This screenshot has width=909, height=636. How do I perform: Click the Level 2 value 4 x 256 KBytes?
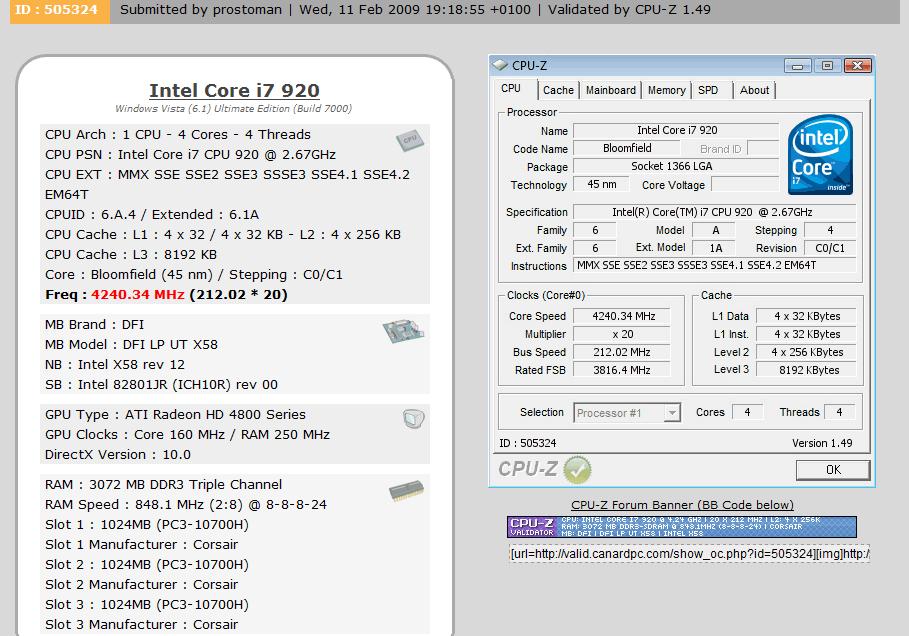[806, 352]
